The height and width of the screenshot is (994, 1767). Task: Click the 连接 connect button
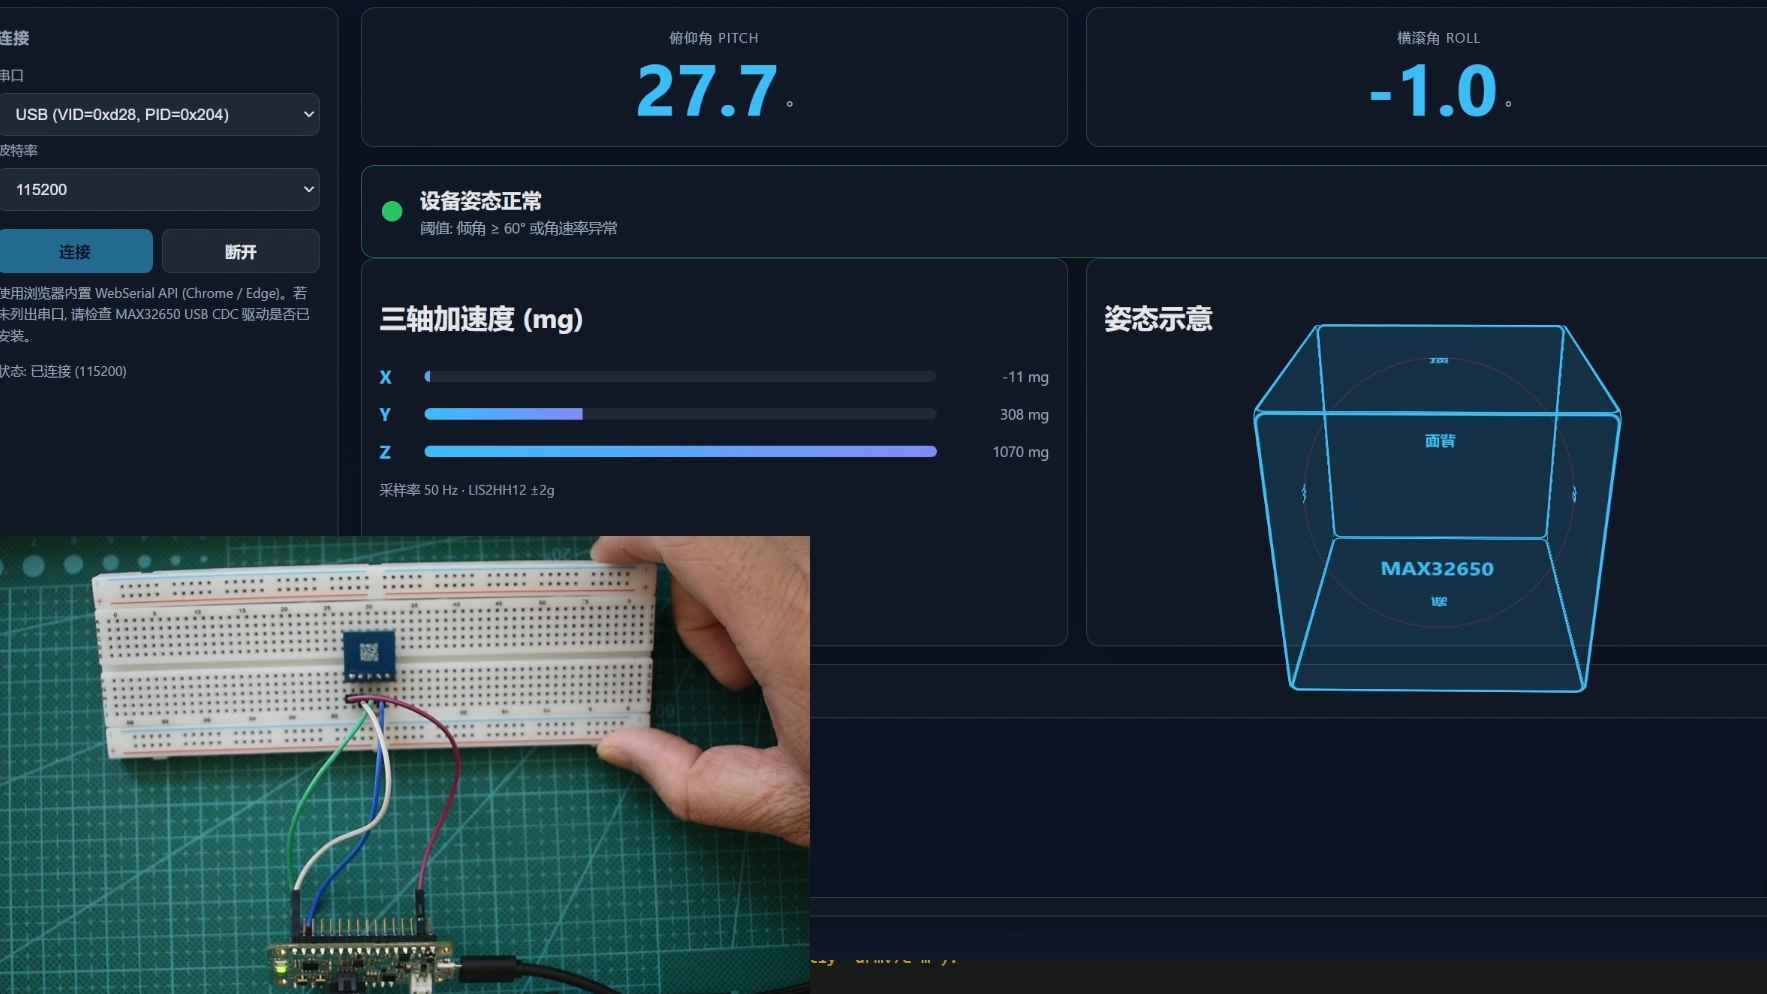tap(76, 251)
